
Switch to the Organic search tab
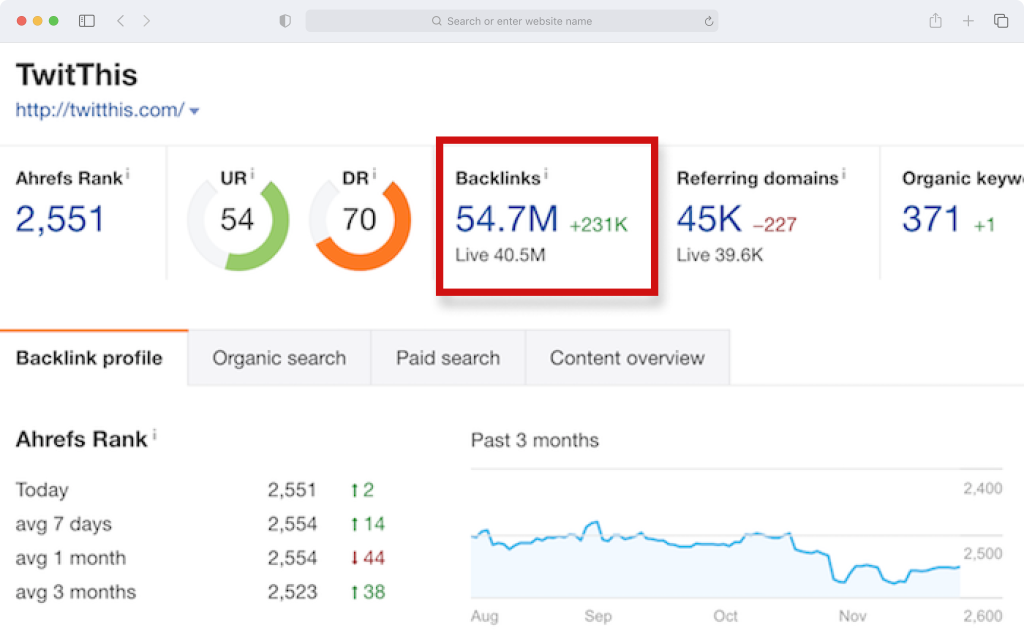(280, 358)
